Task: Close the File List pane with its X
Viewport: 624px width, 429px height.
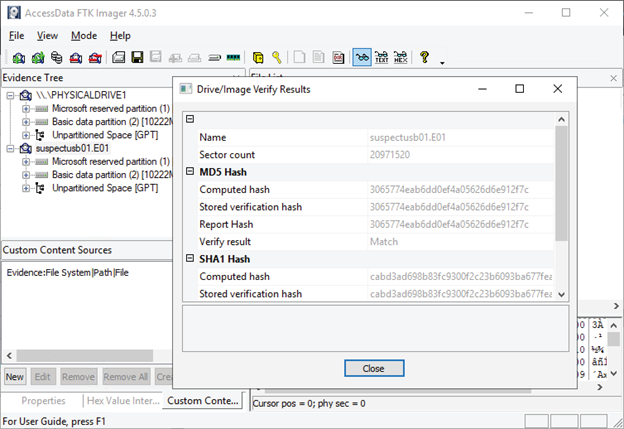Action: click(613, 78)
